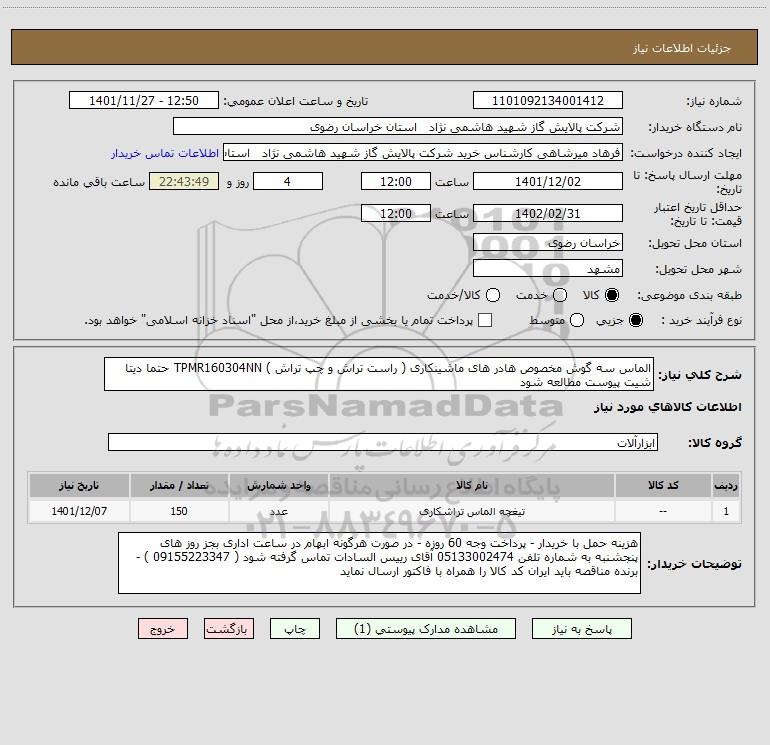The height and width of the screenshot is (745, 770).
Task: Click the unit cell عدد
Action: (278, 511)
